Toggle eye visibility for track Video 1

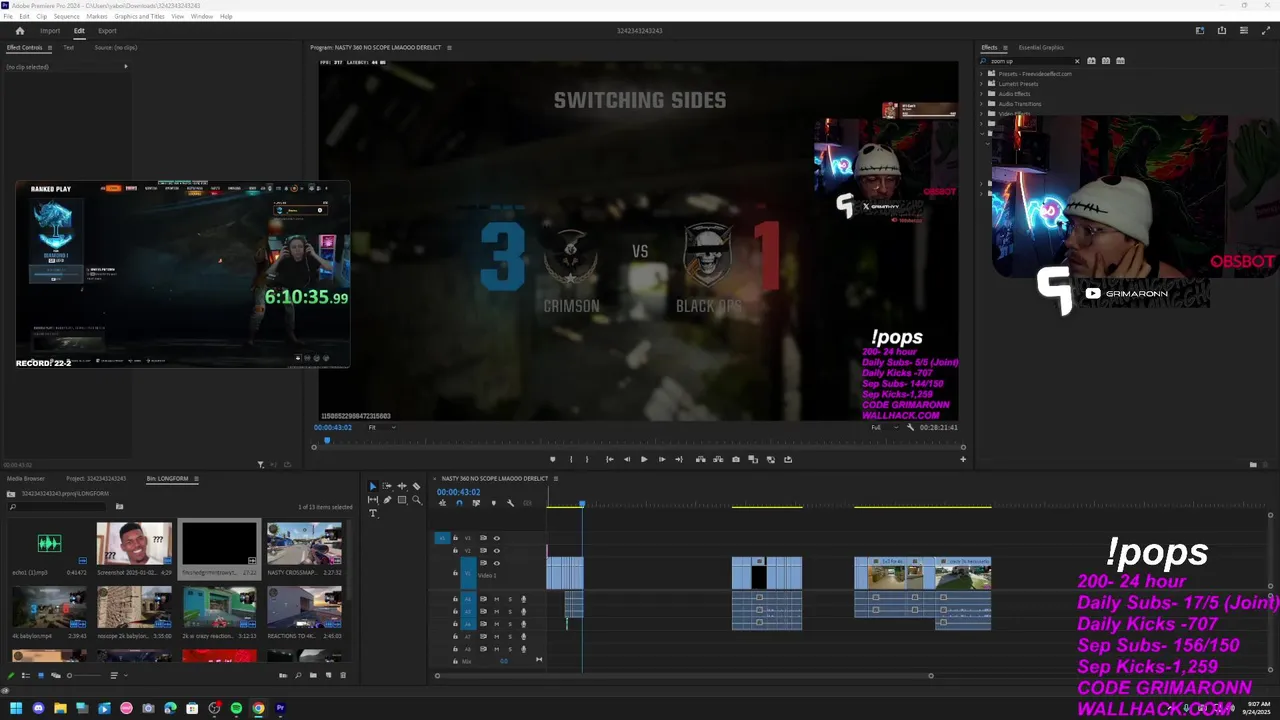[496, 563]
